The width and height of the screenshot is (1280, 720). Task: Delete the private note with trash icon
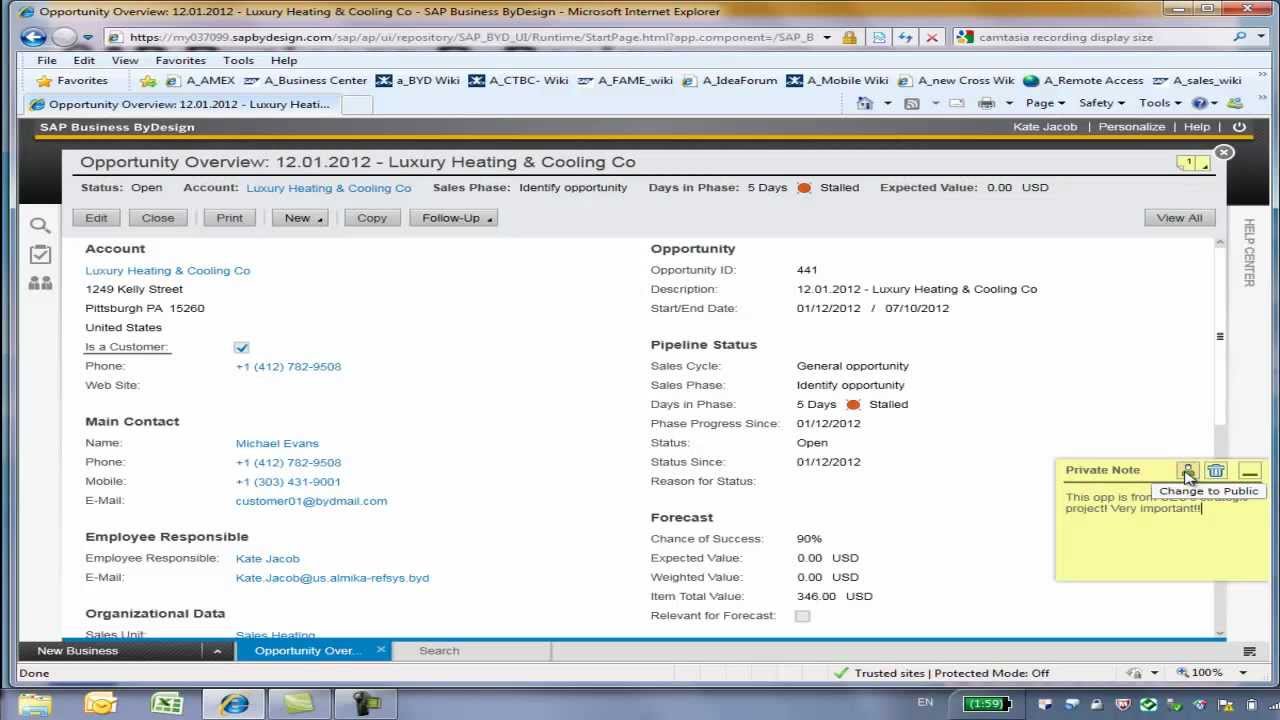click(x=1216, y=471)
